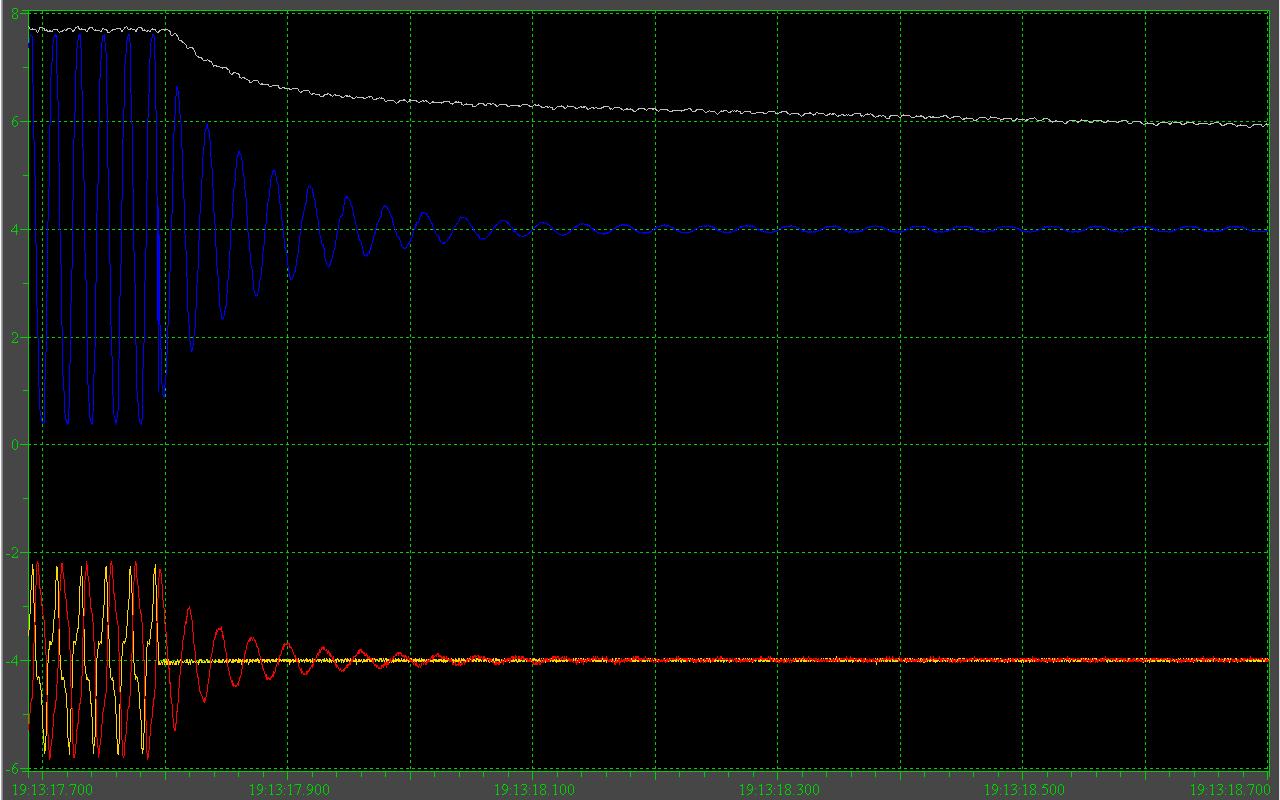Viewport: 1280px width, 800px height.
Task: Click the y-axis label 6
Action: (14, 121)
